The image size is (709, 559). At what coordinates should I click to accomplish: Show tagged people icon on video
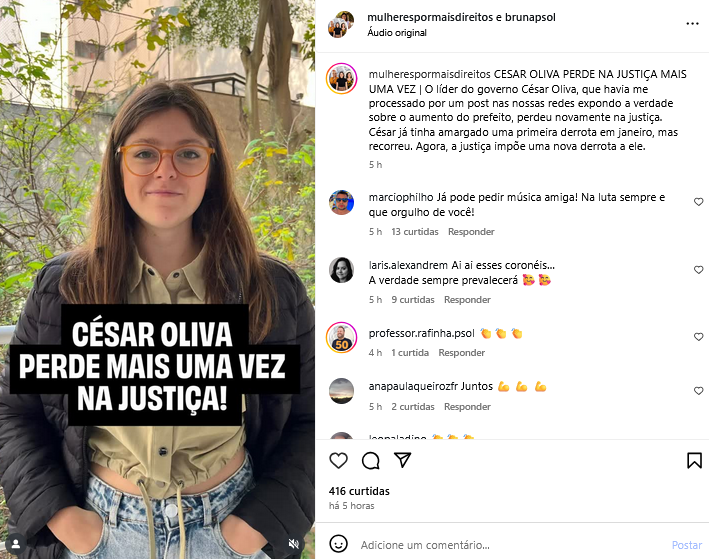tap(16, 543)
